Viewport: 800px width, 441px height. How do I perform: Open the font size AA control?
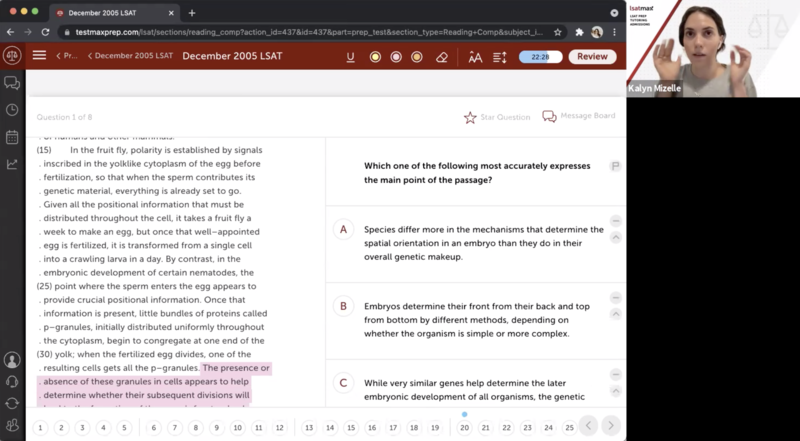click(x=475, y=57)
